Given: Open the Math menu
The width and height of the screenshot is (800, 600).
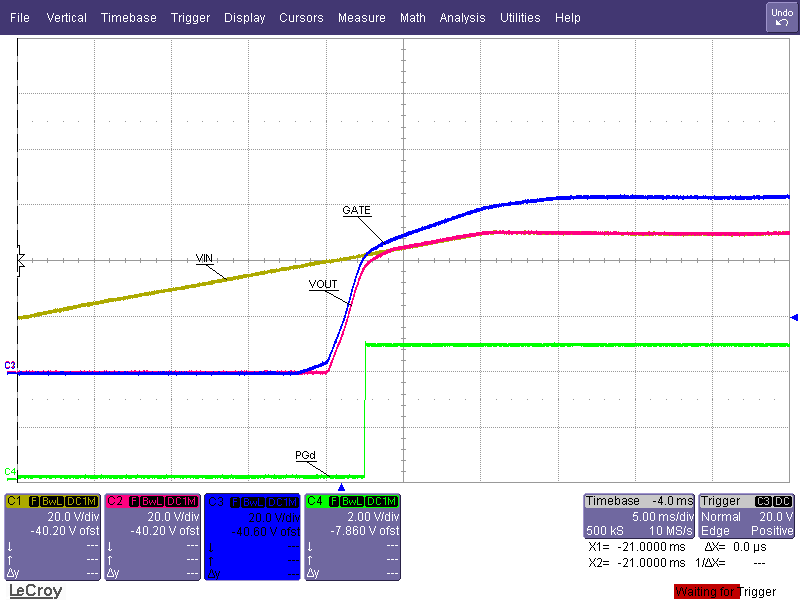Looking at the screenshot, I should point(412,18).
